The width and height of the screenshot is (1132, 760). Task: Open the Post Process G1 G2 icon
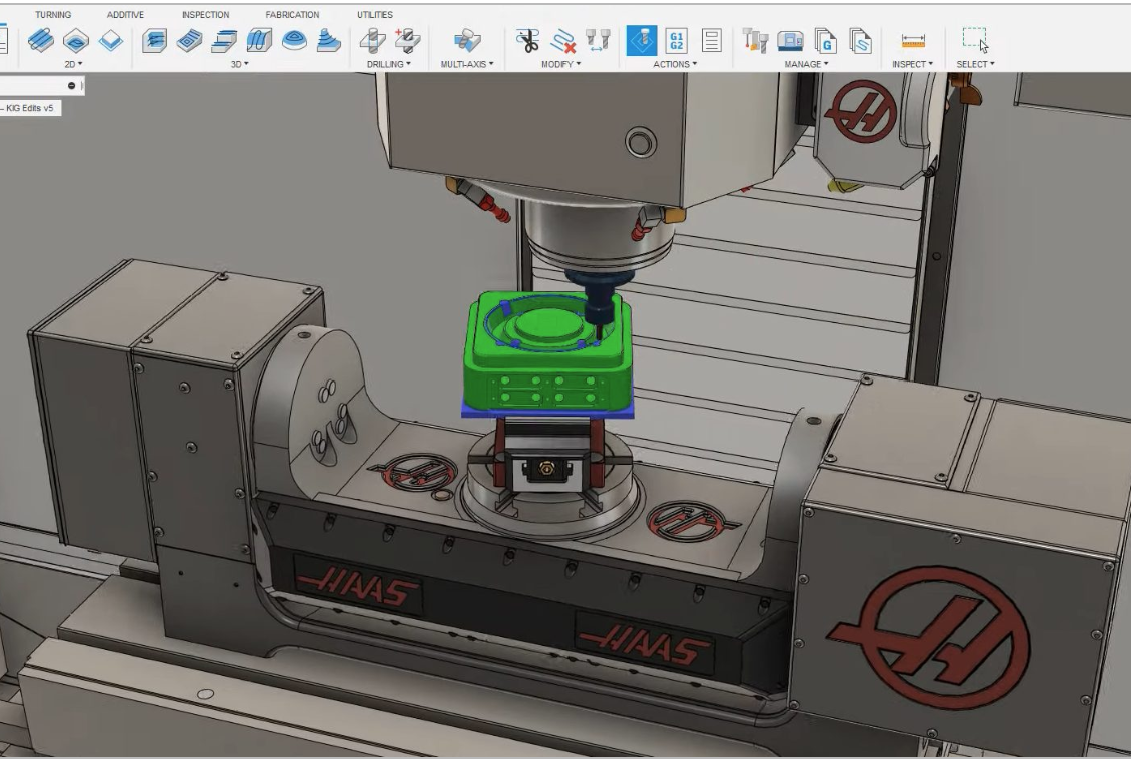click(x=676, y=40)
